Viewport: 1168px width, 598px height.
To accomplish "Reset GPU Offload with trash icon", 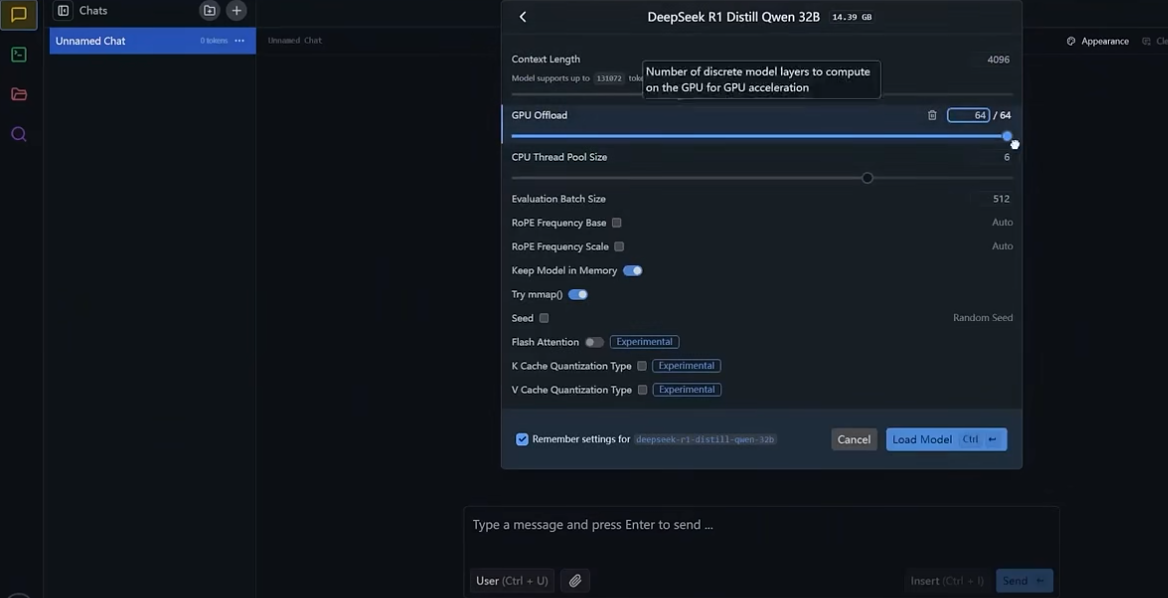I will pyautogui.click(x=932, y=115).
